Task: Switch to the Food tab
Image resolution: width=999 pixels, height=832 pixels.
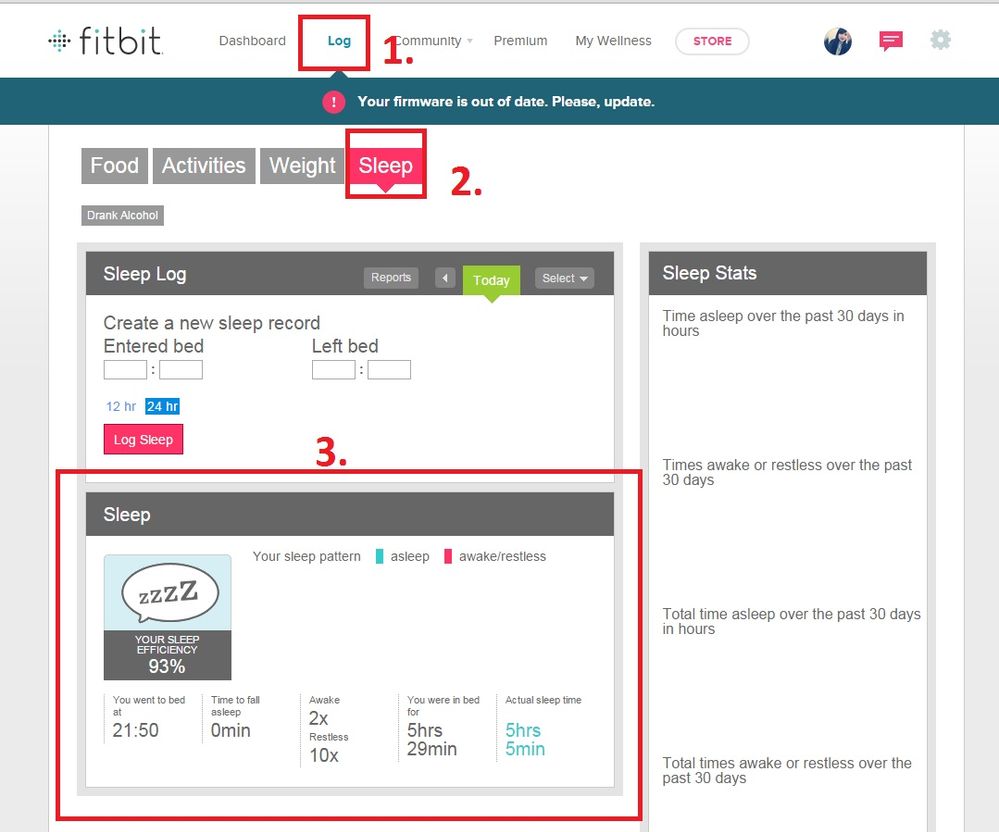Action: (x=115, y=166)
